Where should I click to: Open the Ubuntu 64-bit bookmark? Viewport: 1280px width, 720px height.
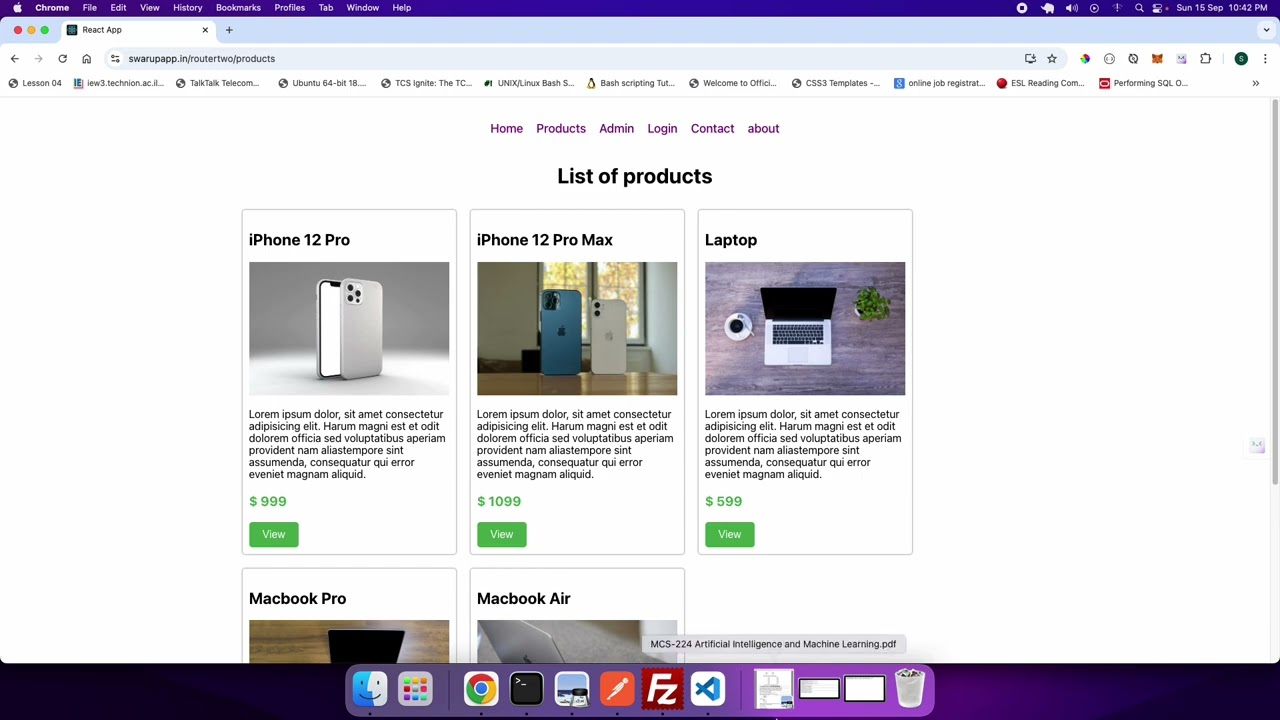322,83
